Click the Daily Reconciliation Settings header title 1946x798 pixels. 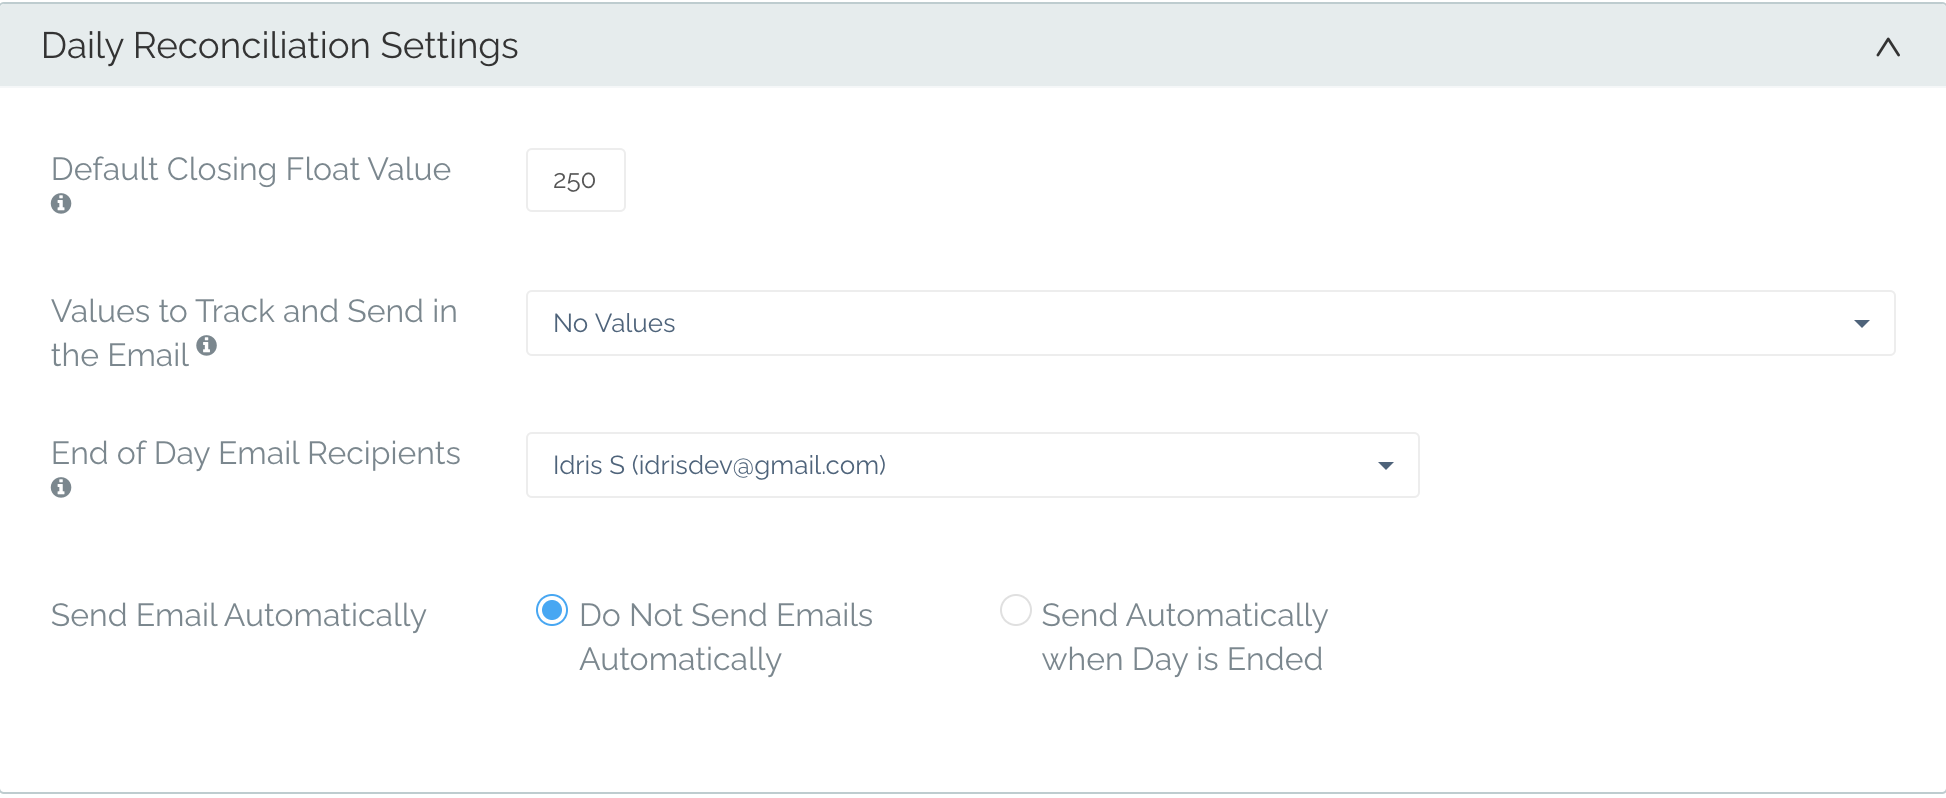[280, 46]
